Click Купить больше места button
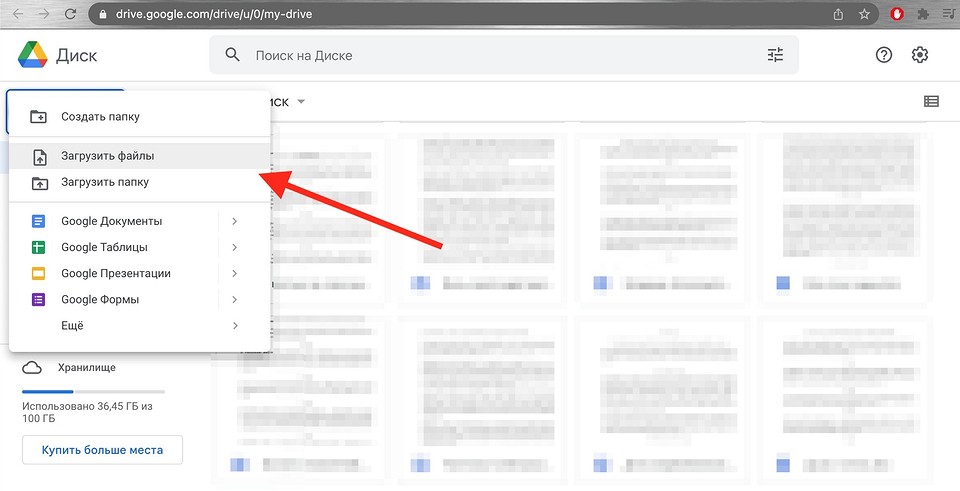The width and height of the screenshot is (960, 491). click(101, 450)
